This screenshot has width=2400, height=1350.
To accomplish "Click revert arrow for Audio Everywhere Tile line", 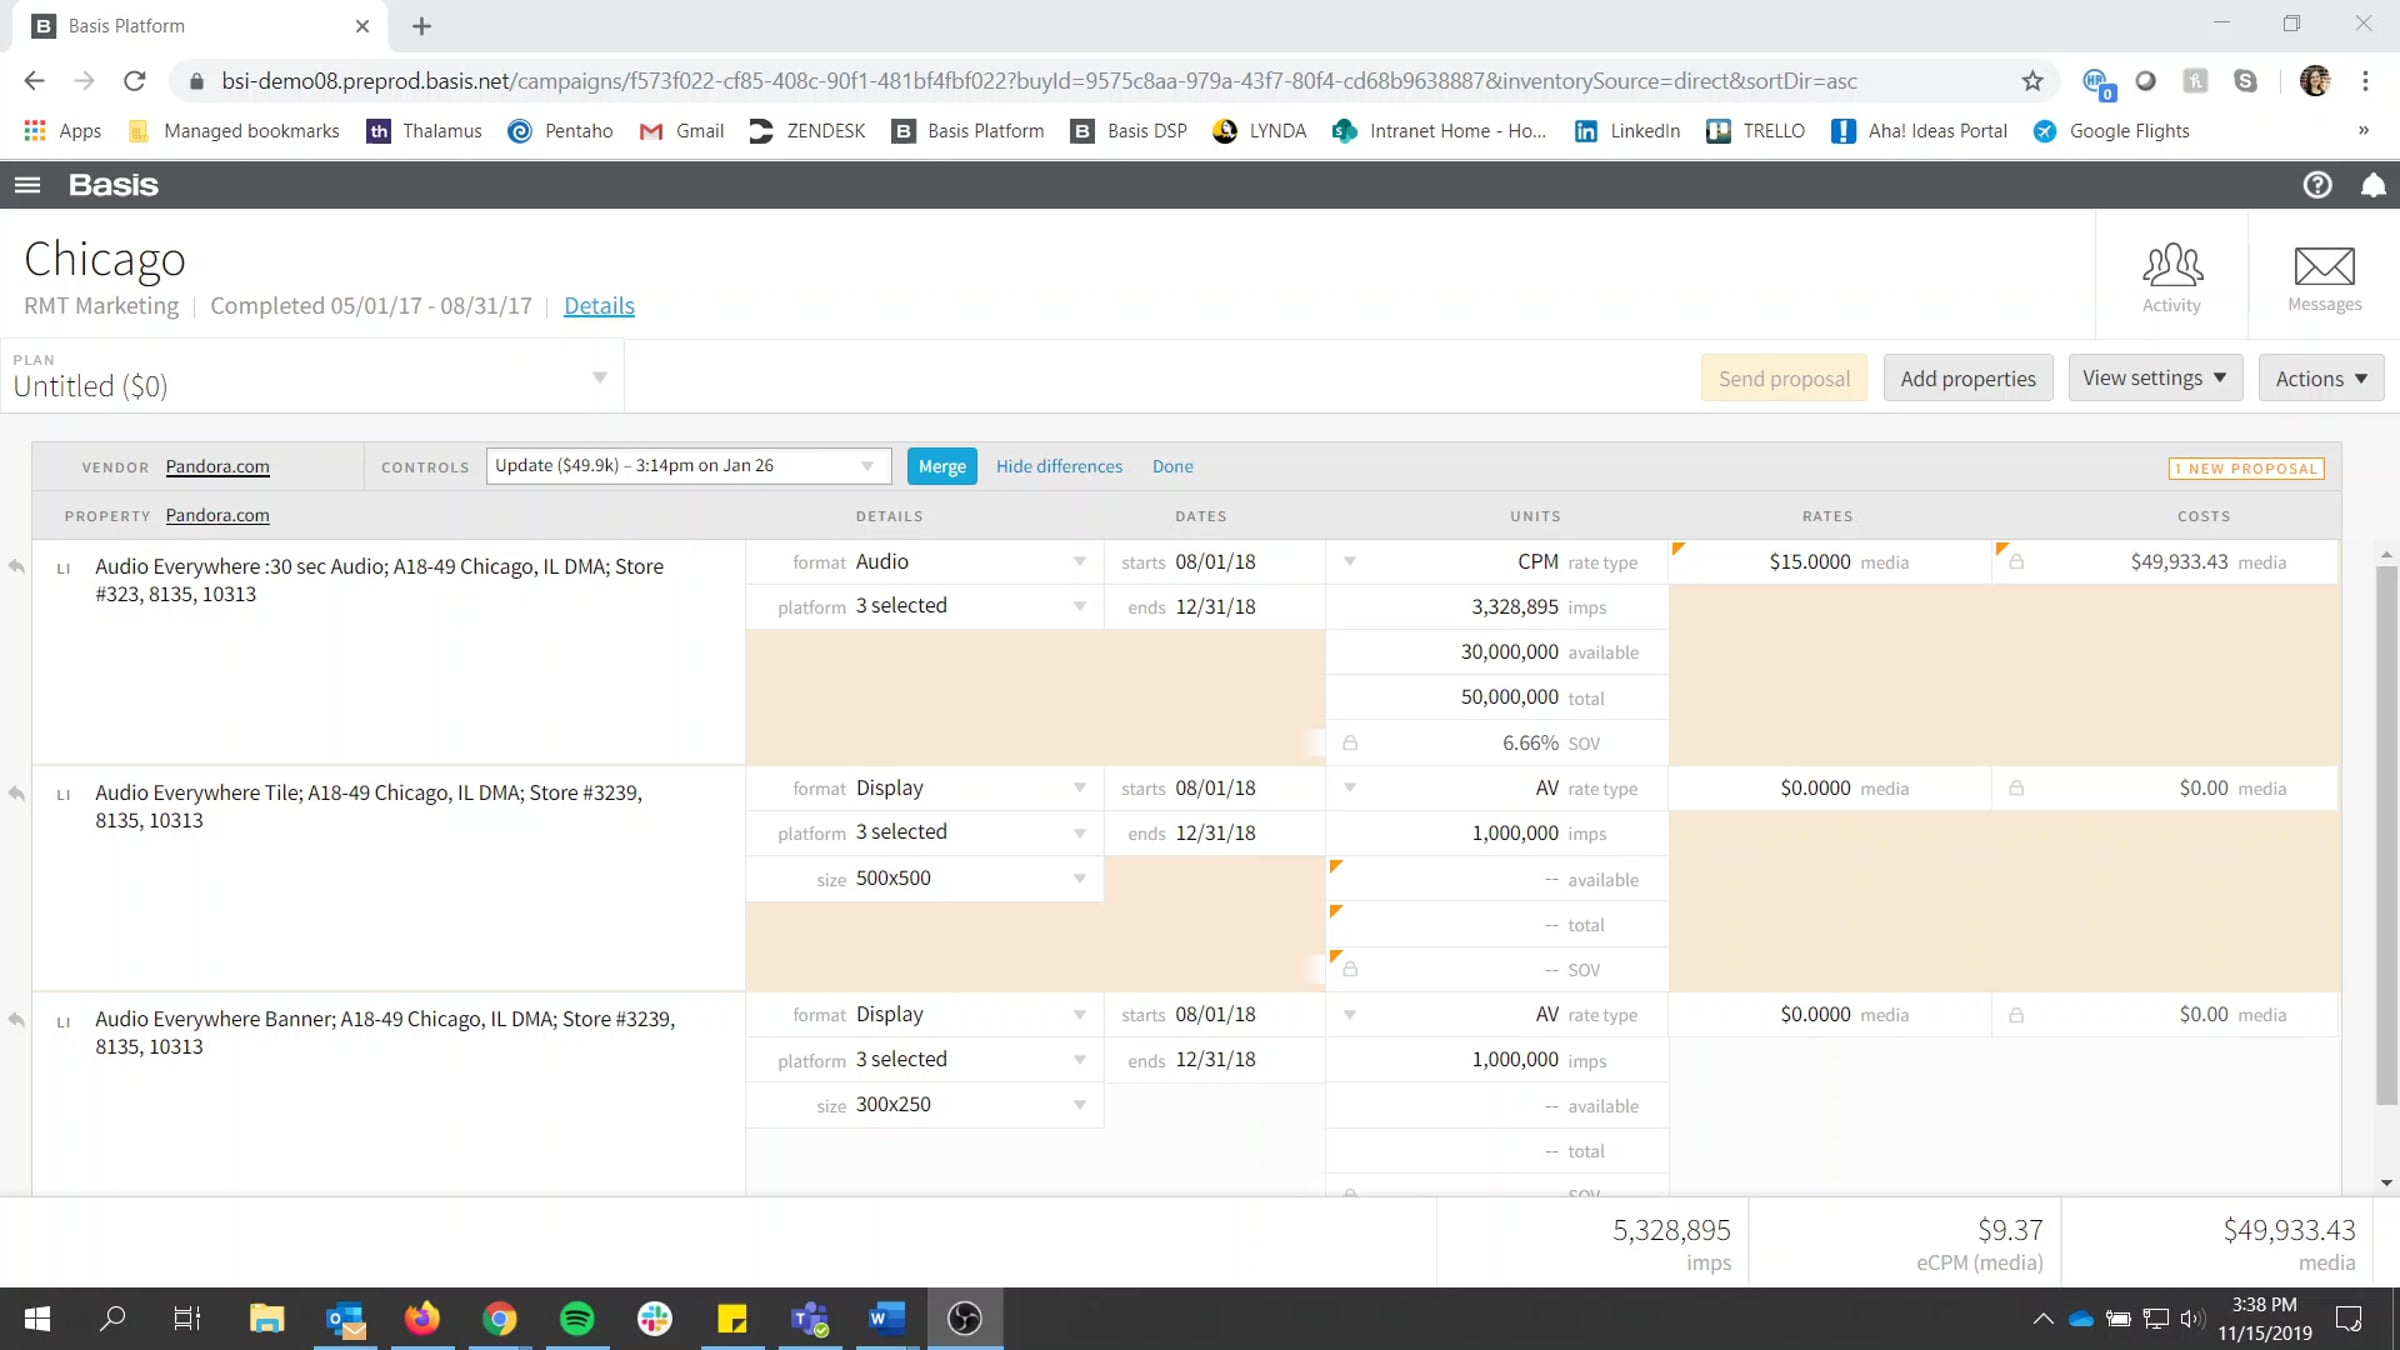I will (x=17, y=793).
